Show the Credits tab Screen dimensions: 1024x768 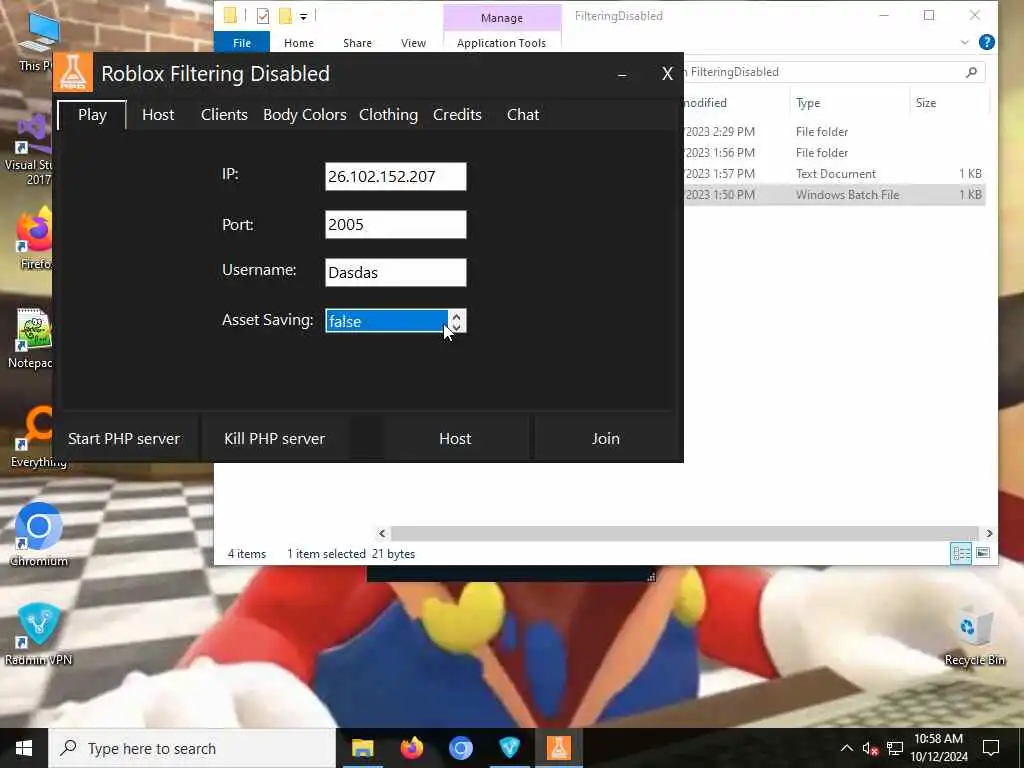tap(457, 115)
